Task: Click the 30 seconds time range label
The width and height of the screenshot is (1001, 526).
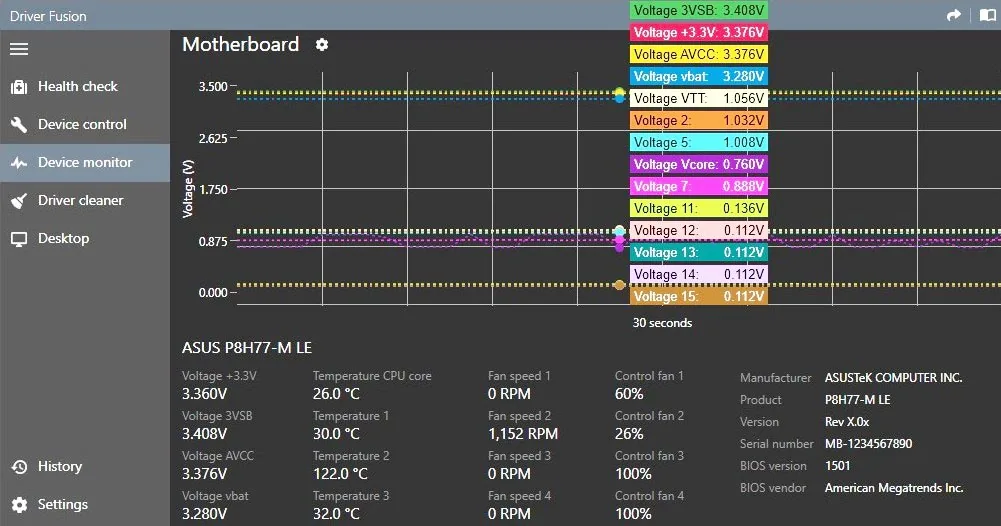Action: click(x=662, y=323)
